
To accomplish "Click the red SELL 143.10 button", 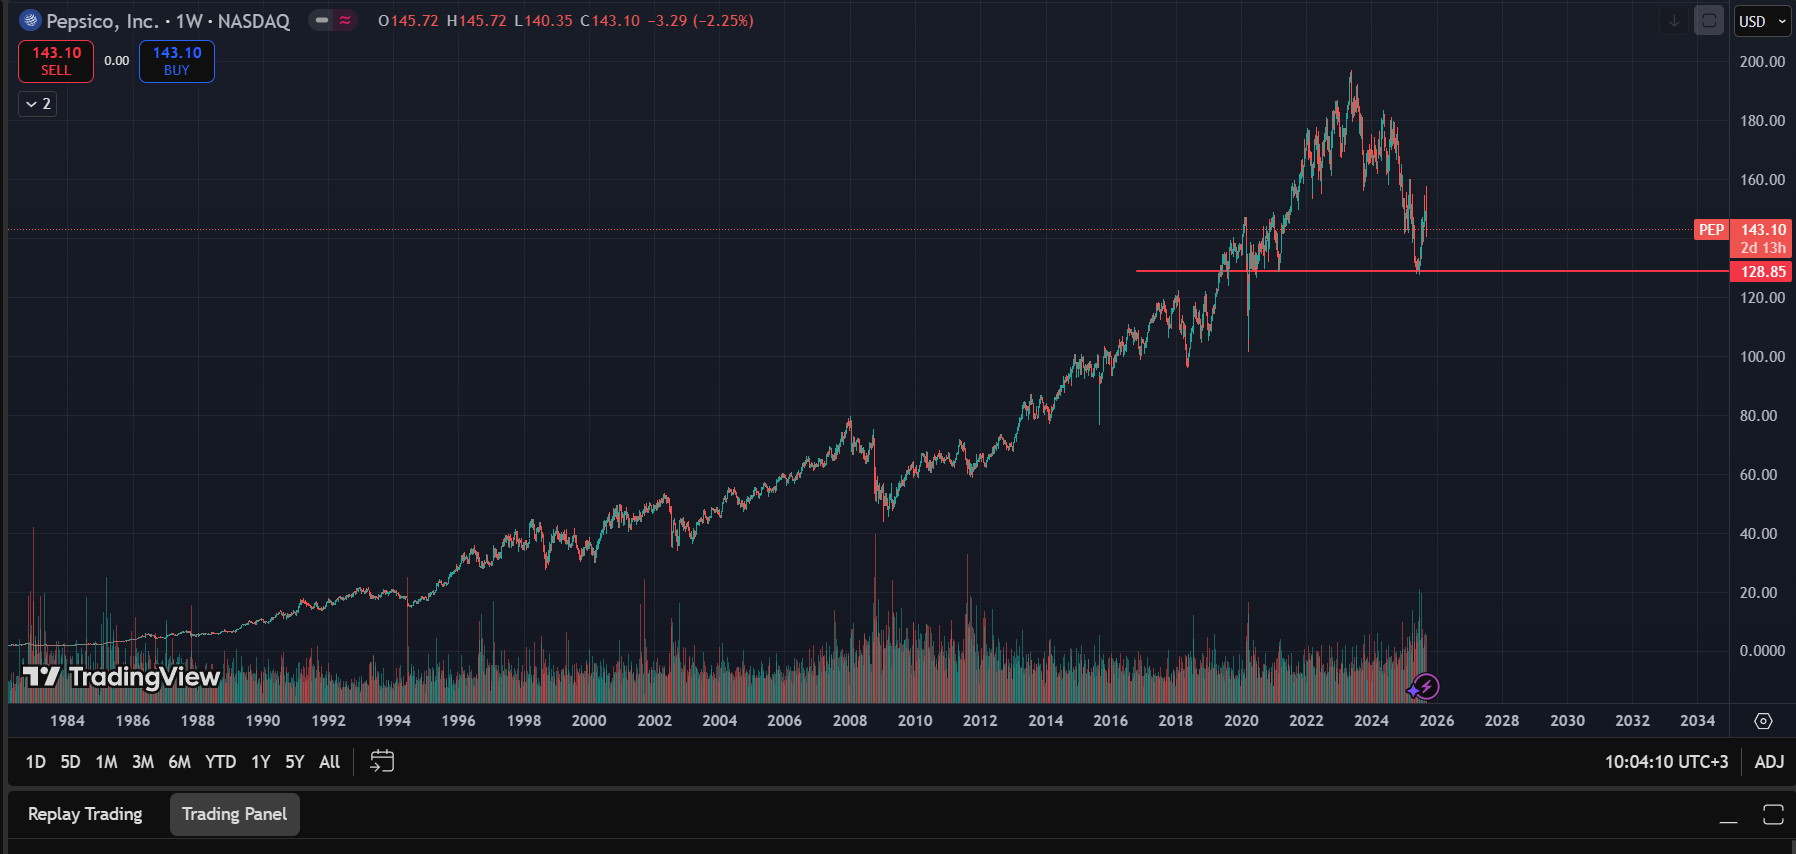I will (56, 61).
